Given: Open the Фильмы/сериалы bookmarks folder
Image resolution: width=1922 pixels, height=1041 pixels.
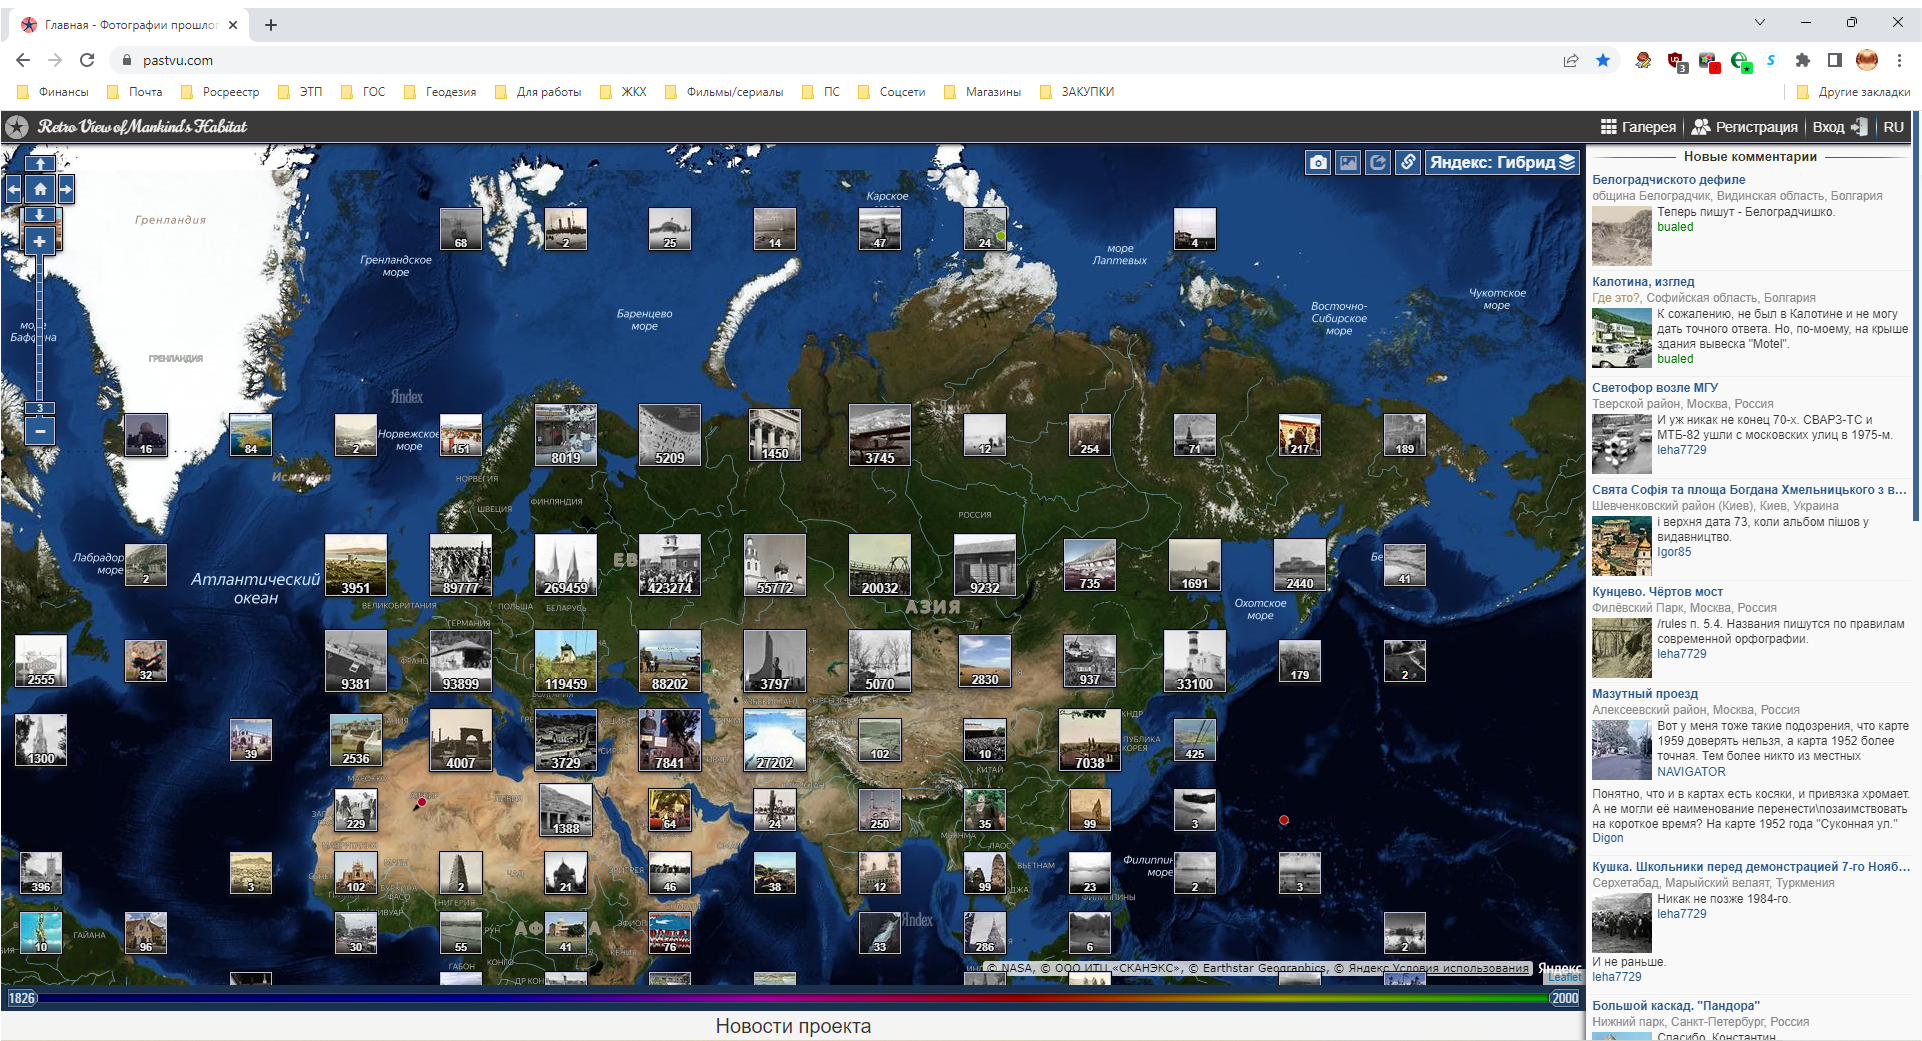Looking at the screenshot, I should coord(724,92).
